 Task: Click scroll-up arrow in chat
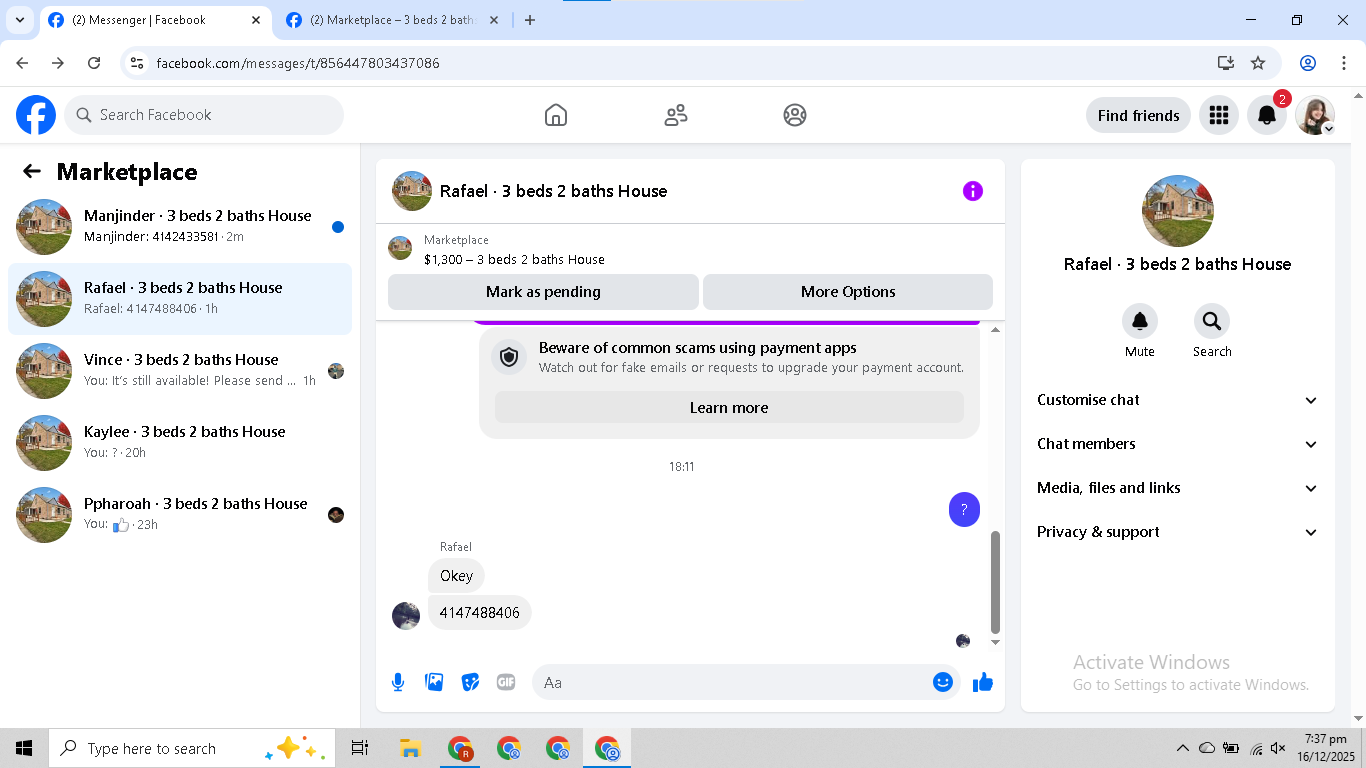pos(995,329)
